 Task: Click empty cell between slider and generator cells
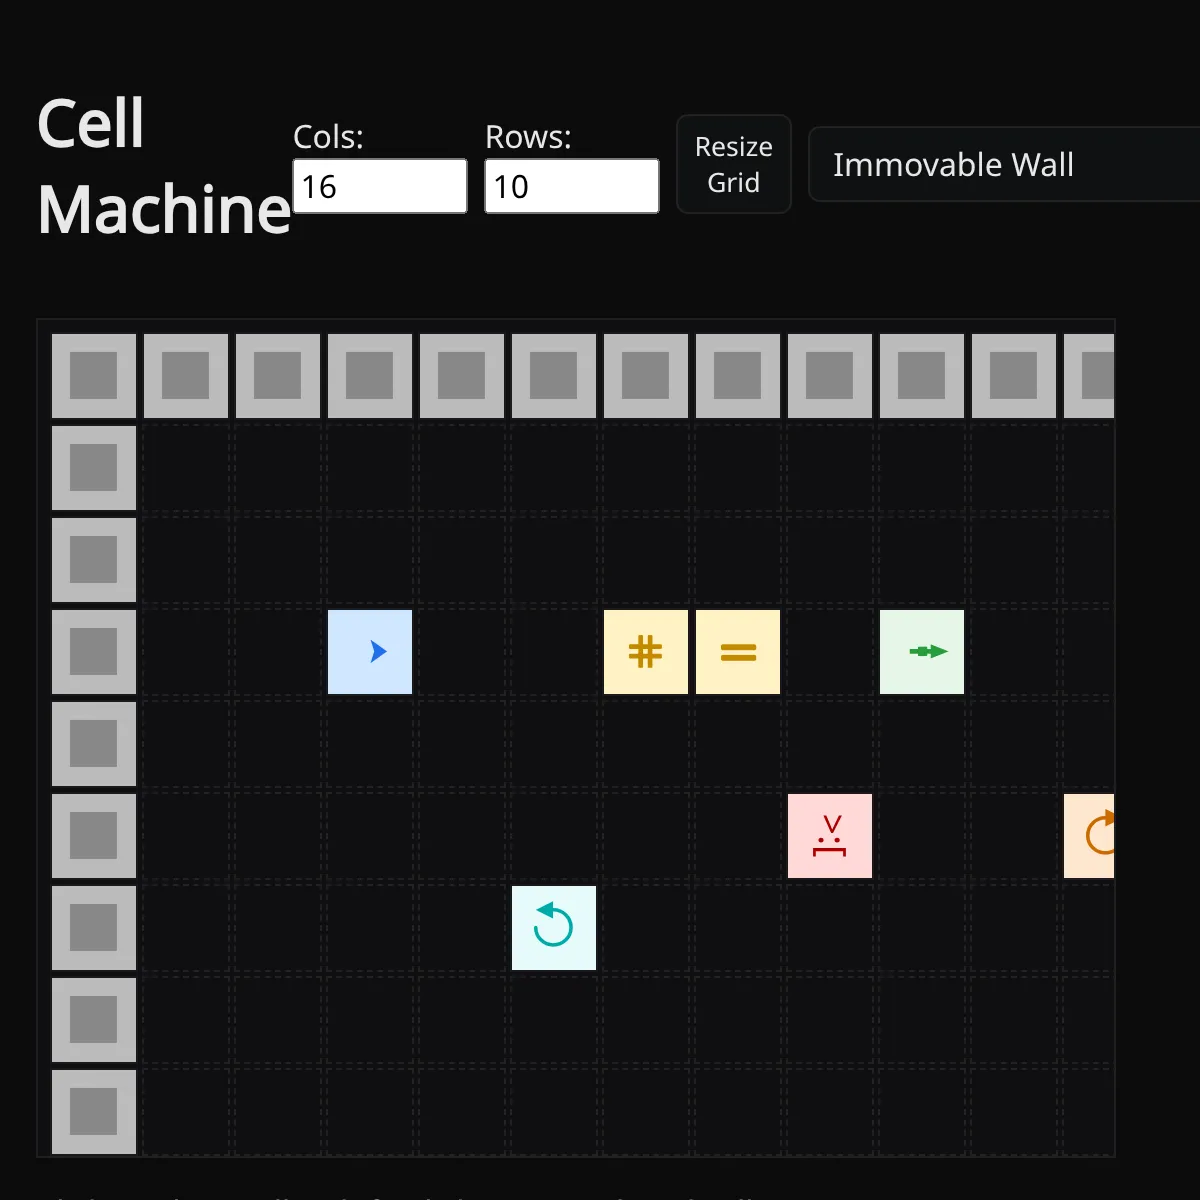pyautogui.click(x=830, y=652)
